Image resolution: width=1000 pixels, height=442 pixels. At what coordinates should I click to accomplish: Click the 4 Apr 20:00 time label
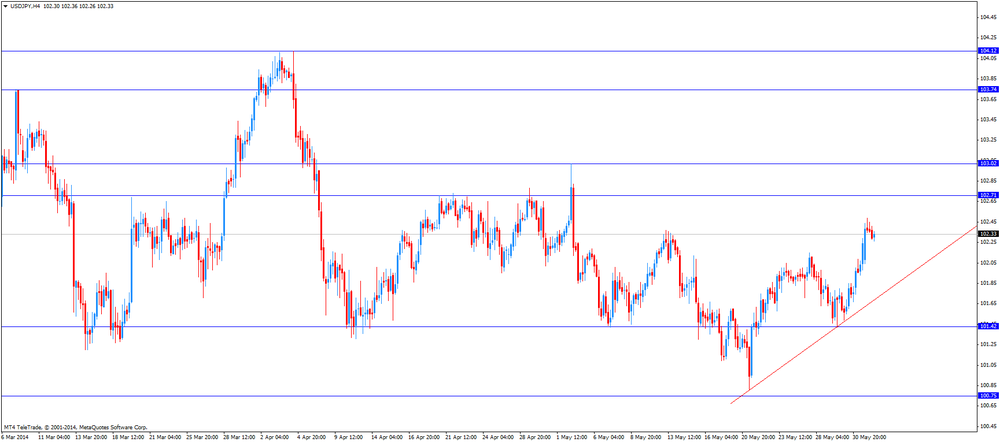click(313, 438)
